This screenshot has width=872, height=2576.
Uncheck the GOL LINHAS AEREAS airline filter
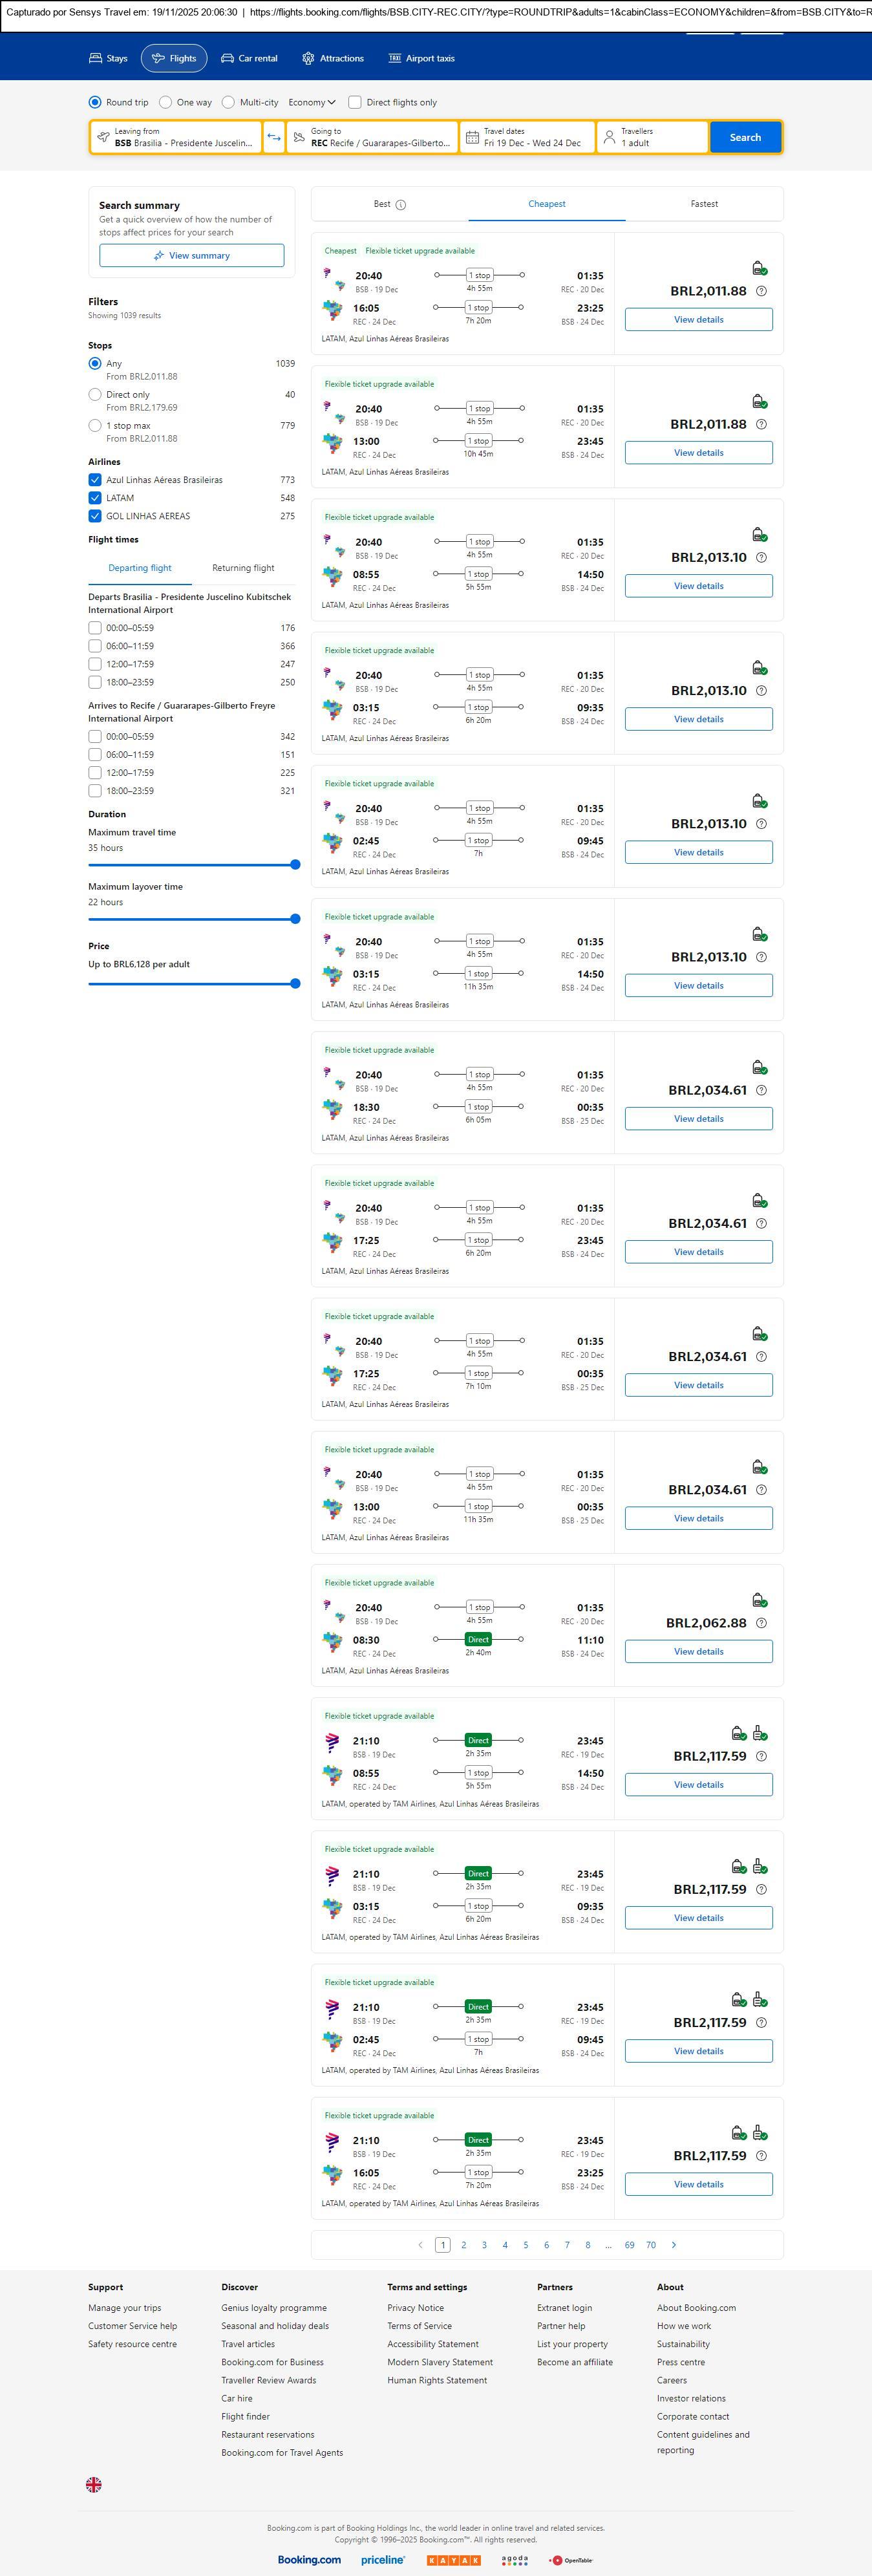95,516
